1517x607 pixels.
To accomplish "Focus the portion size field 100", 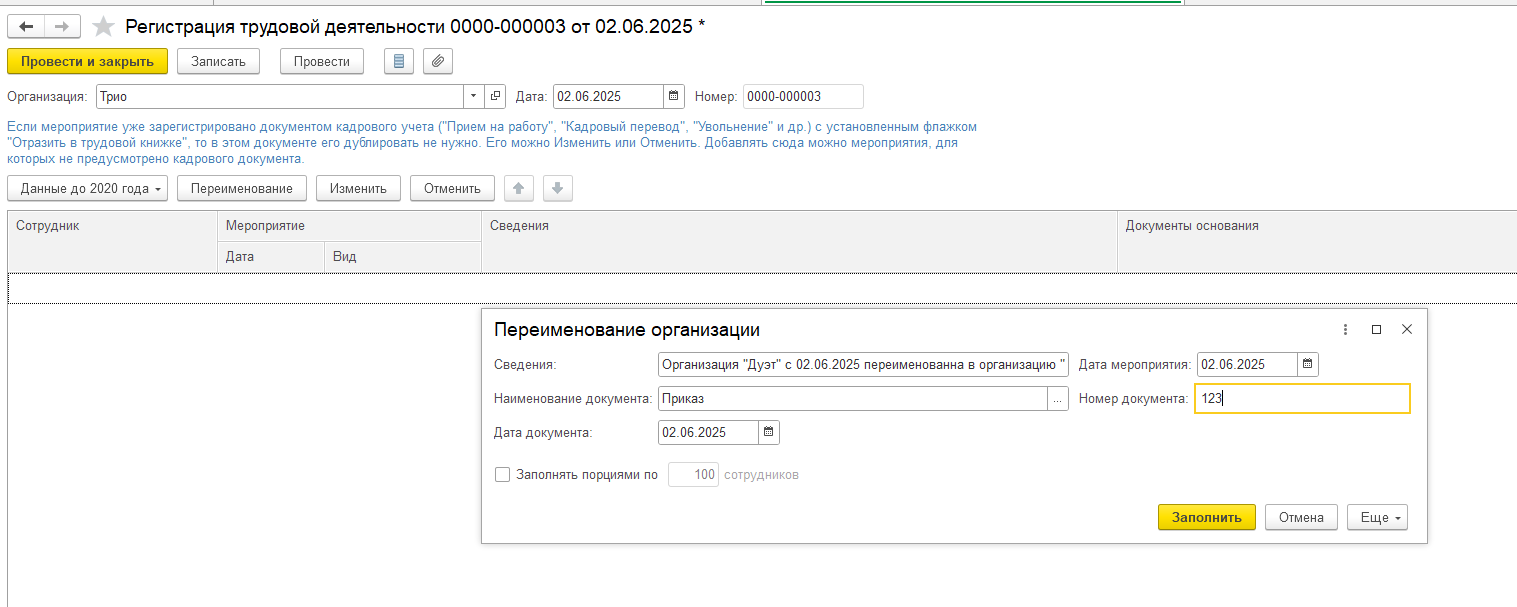I will (693, 475).
